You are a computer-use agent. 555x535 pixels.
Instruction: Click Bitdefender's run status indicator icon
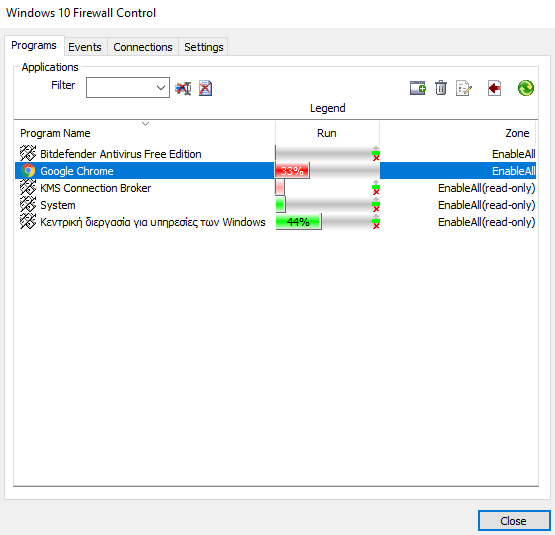(376, 154)
